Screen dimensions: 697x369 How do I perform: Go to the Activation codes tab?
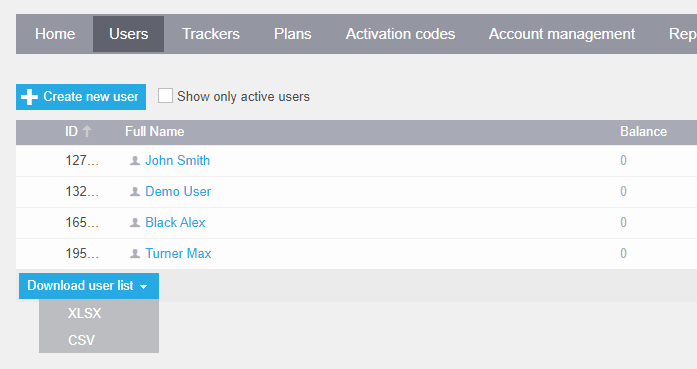click(401, 34)
